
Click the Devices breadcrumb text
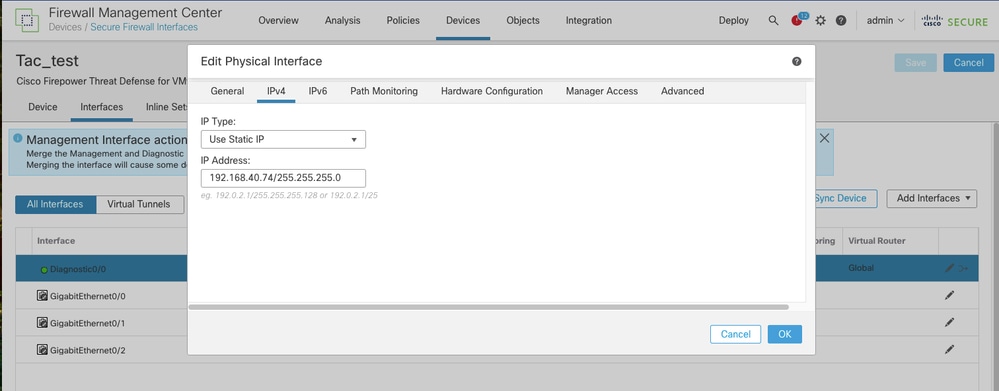(65, 27)
